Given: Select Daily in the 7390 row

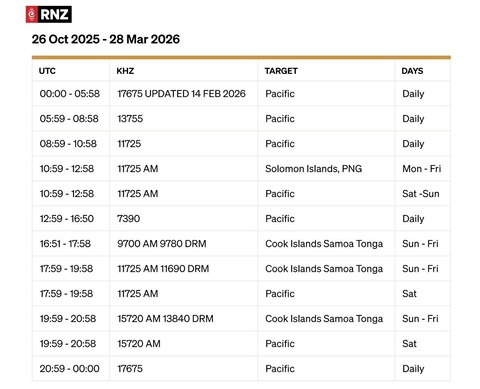Looking at the screenshot, I should [413, 219].
